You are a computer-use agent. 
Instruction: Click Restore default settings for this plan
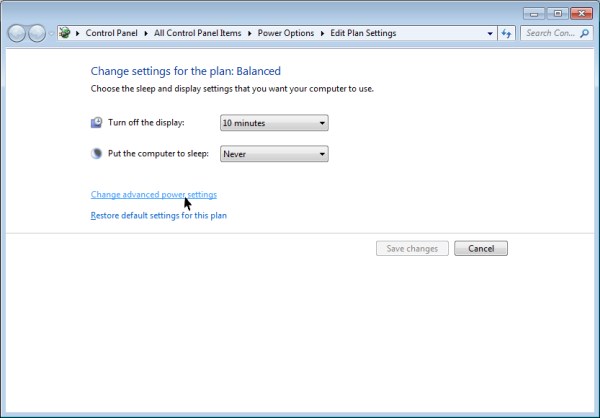pyautogui.click(x=159, y=216)
